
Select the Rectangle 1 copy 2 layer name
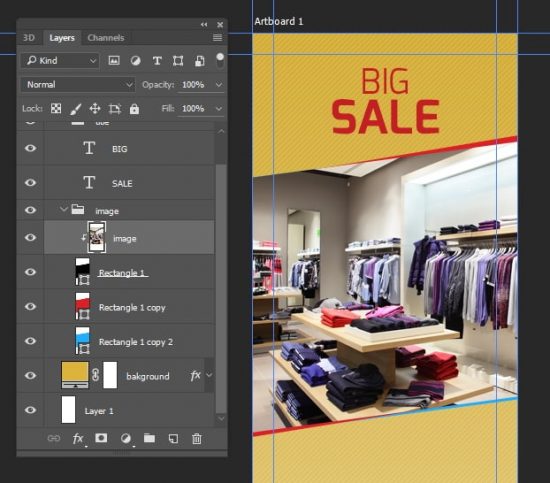136,342
